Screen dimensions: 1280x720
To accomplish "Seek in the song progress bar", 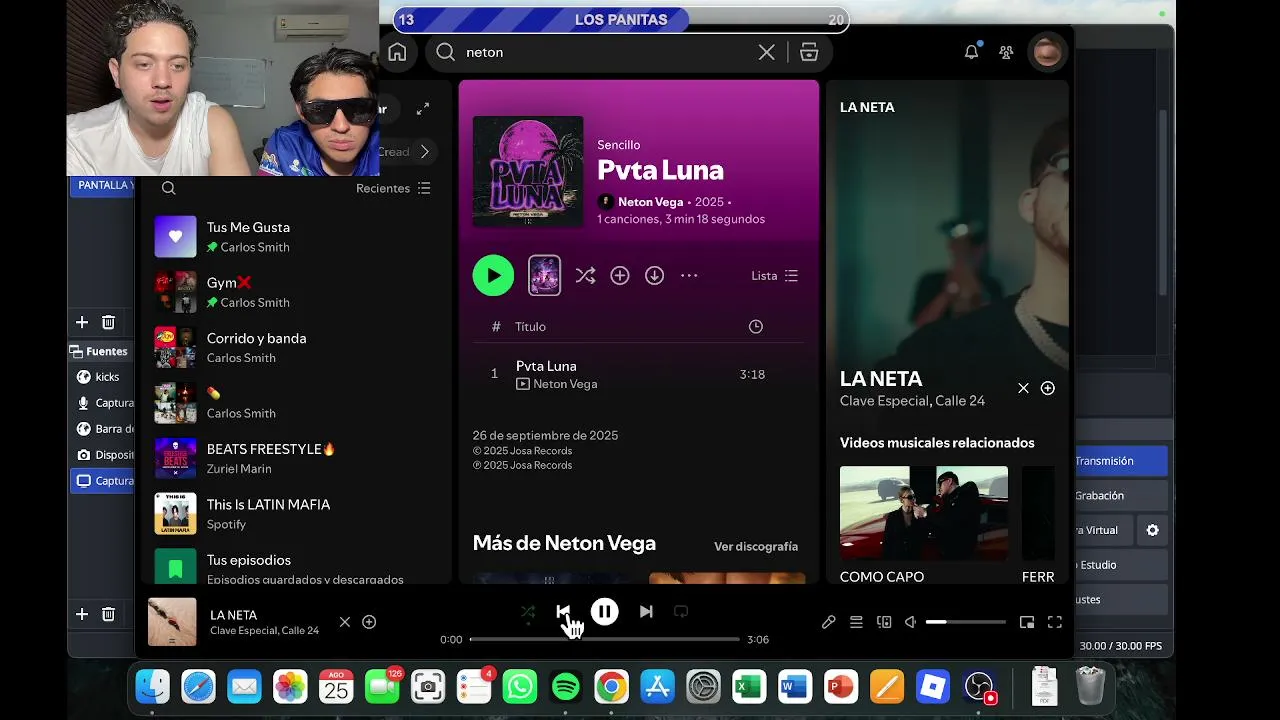I will tap(604, 639).
